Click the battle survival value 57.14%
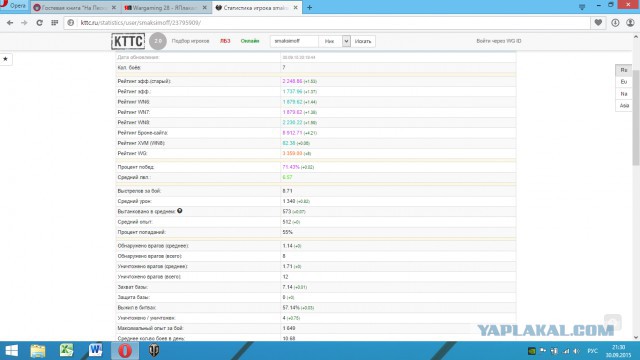This screenshot has width=640, height=360. pos(291,307)
